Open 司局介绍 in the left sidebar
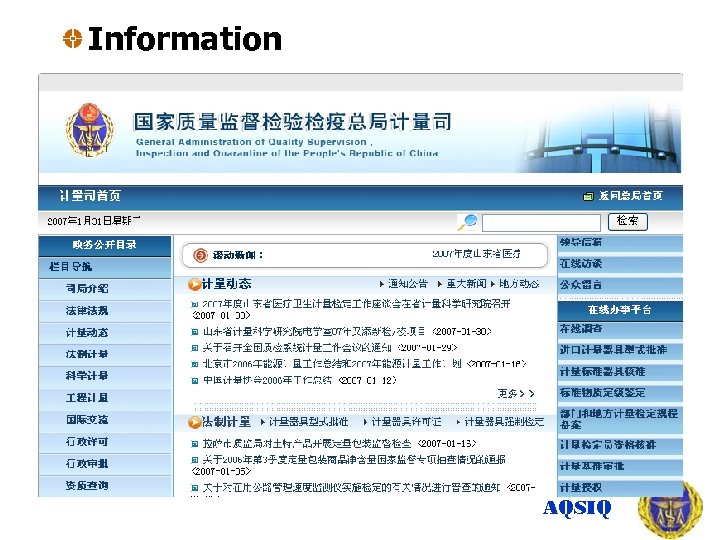Viewport: 720px width, 540px height. tap(87, 289)
